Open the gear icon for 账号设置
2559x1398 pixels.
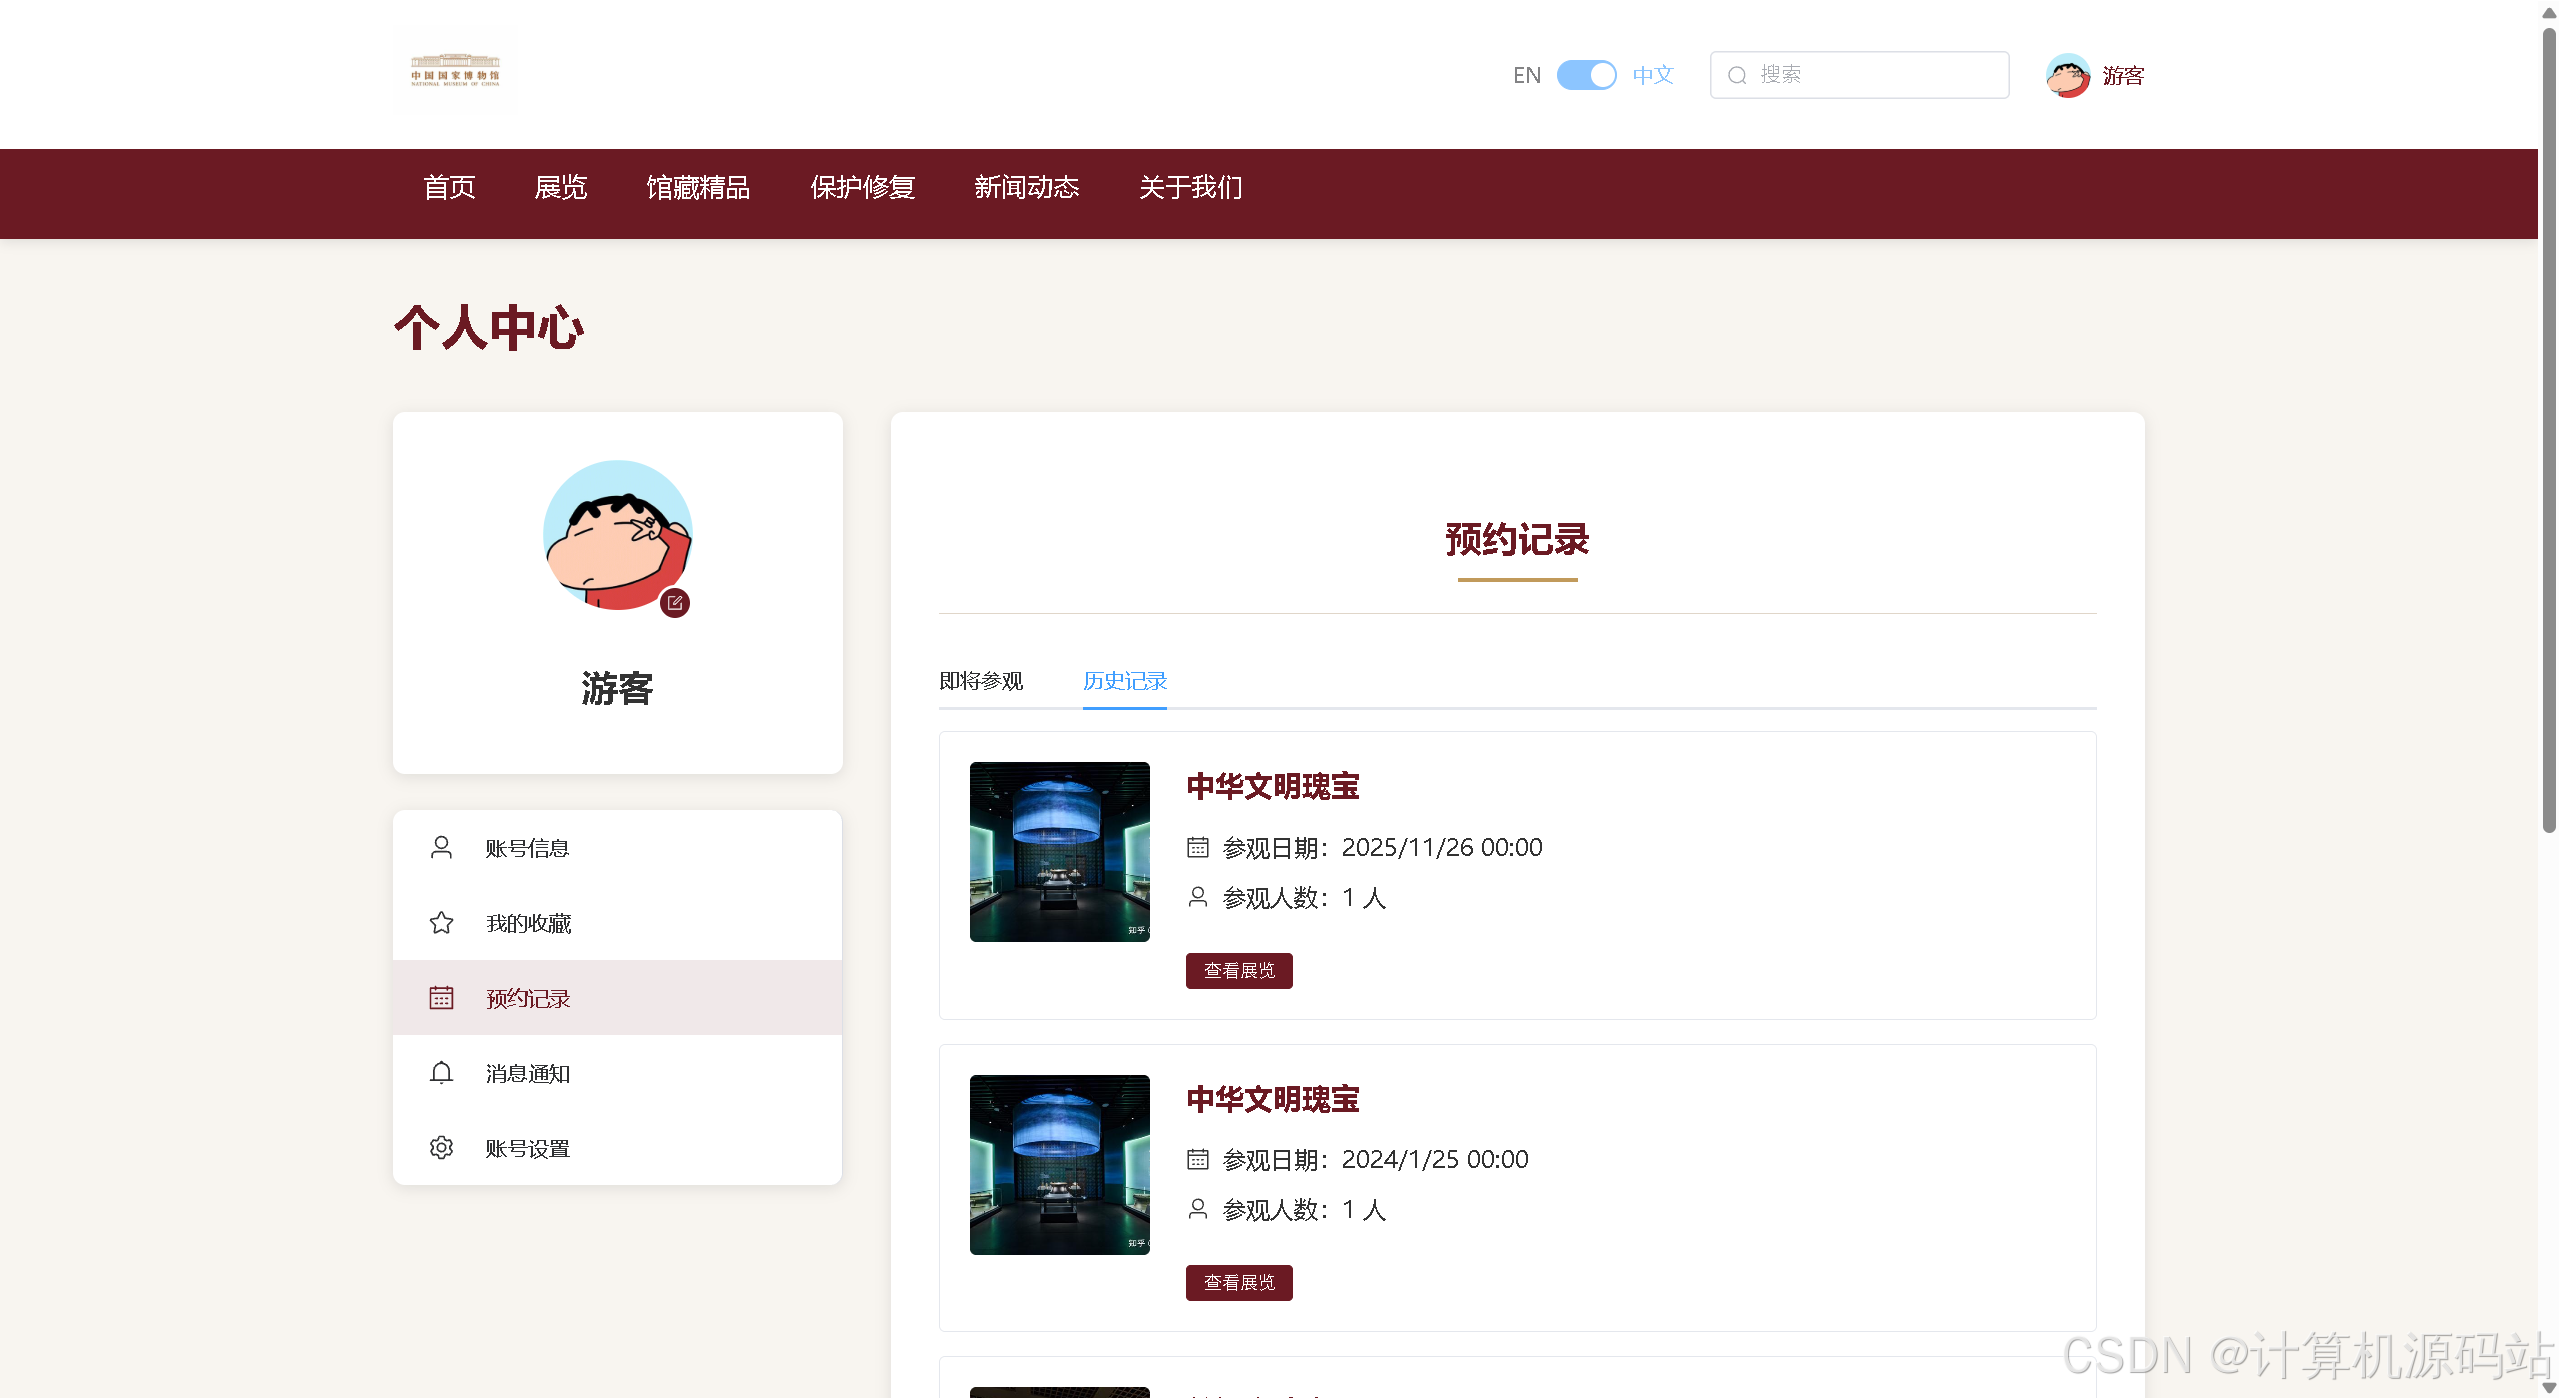coord(441,1147)
